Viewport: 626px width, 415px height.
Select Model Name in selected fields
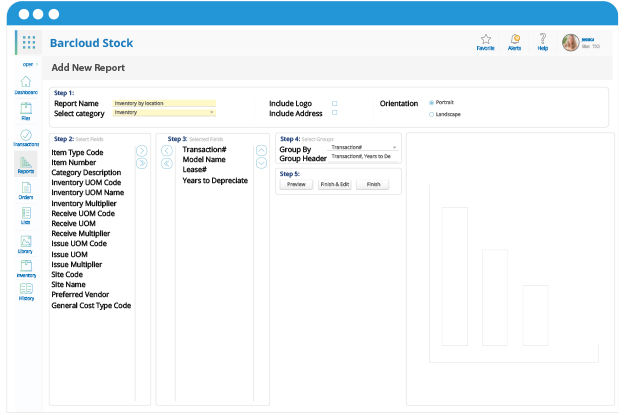point(204,159)
